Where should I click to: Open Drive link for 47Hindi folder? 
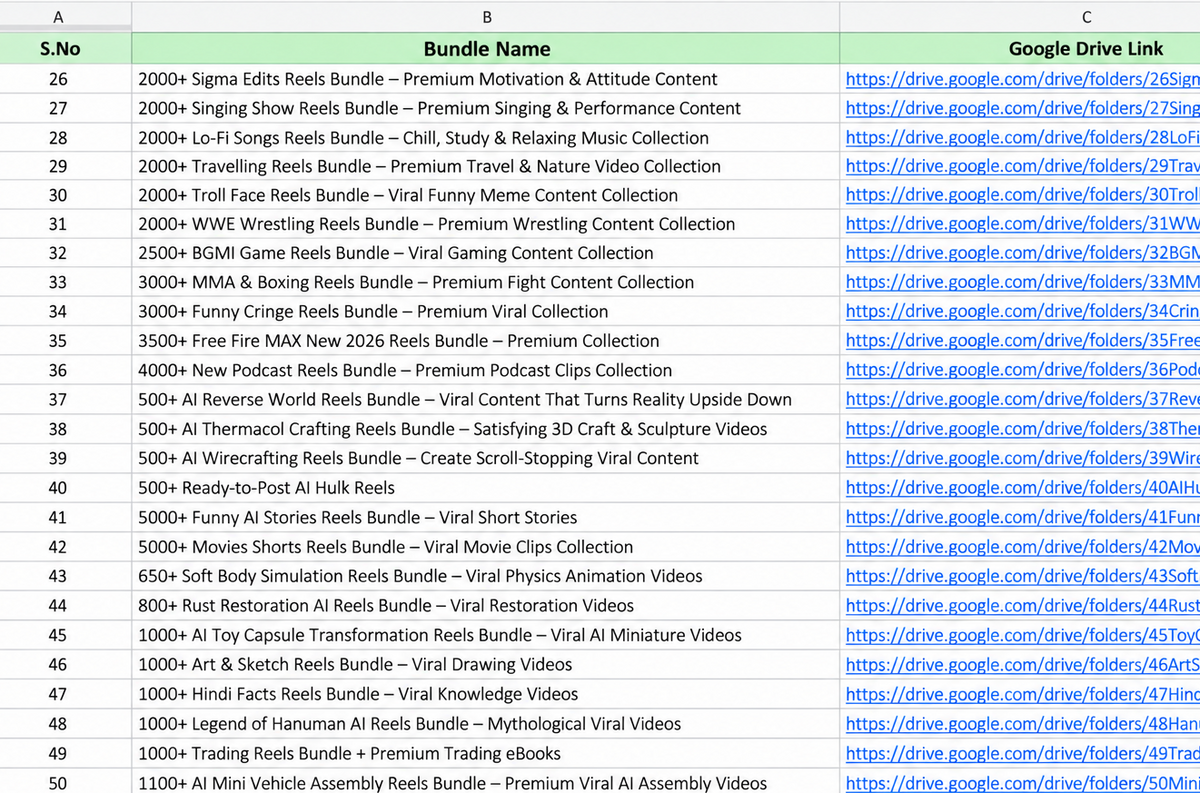1022,694
